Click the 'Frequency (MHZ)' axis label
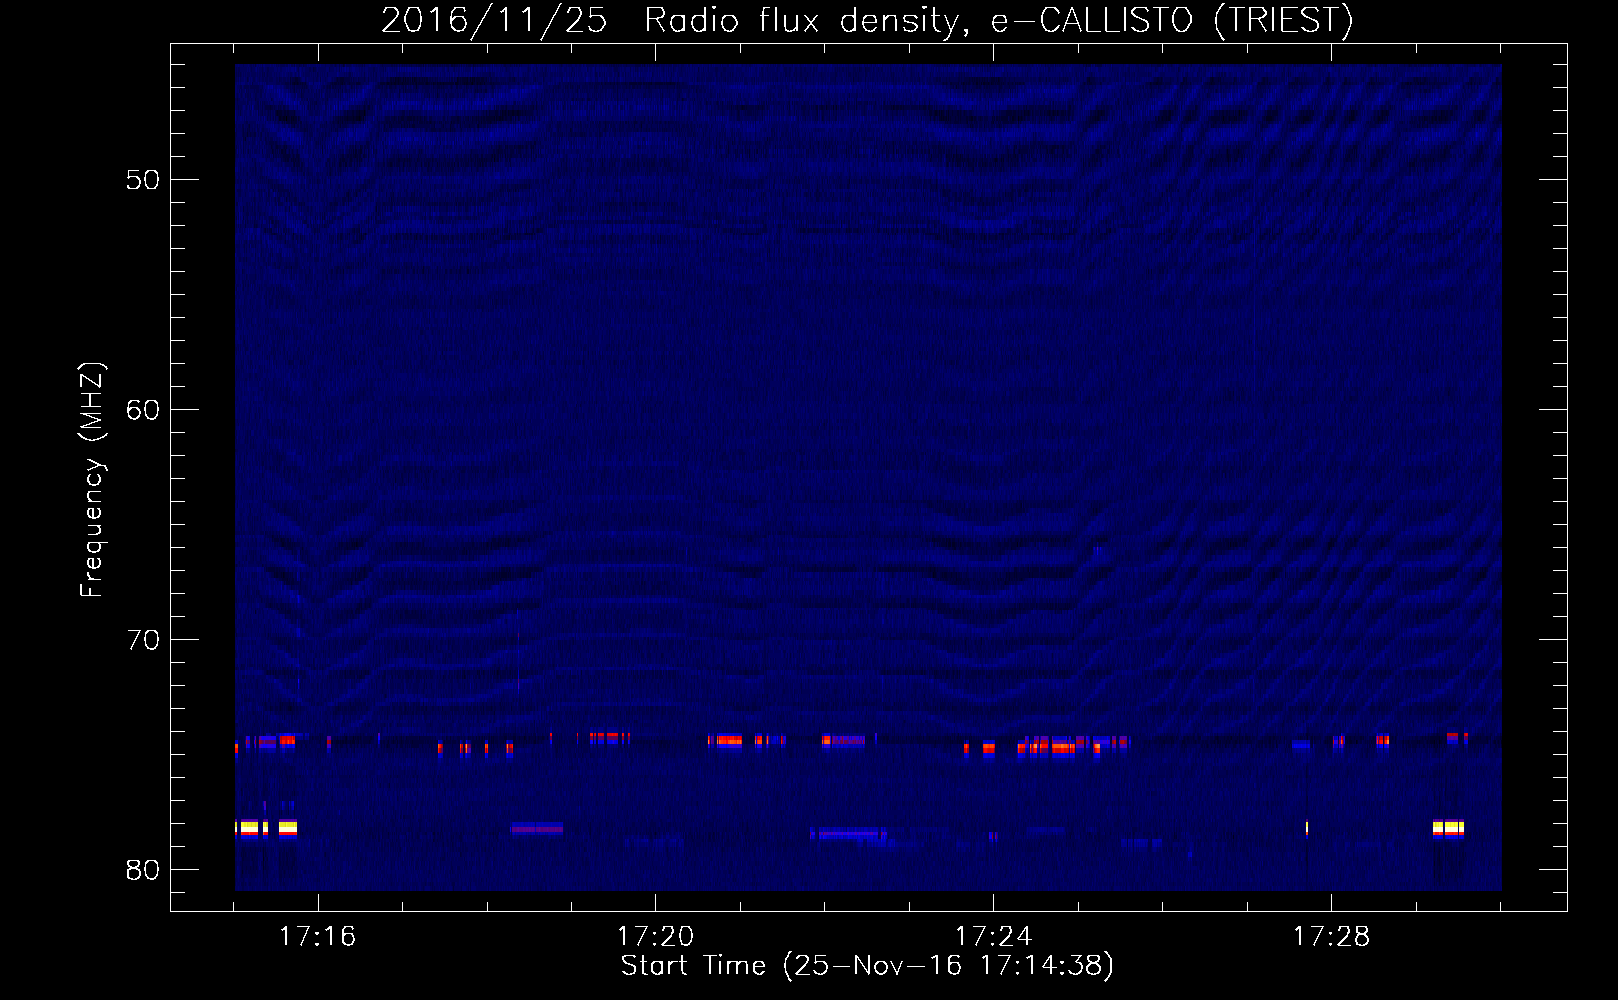 click(92, 480)
